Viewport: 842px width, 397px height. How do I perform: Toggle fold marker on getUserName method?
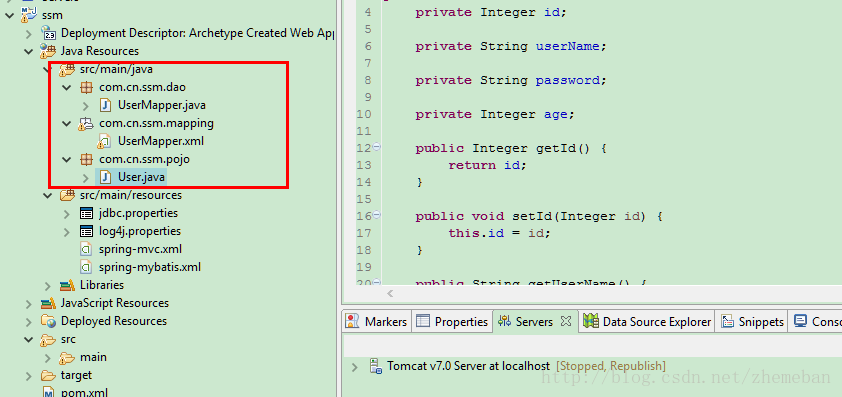(x=376, y=282)
